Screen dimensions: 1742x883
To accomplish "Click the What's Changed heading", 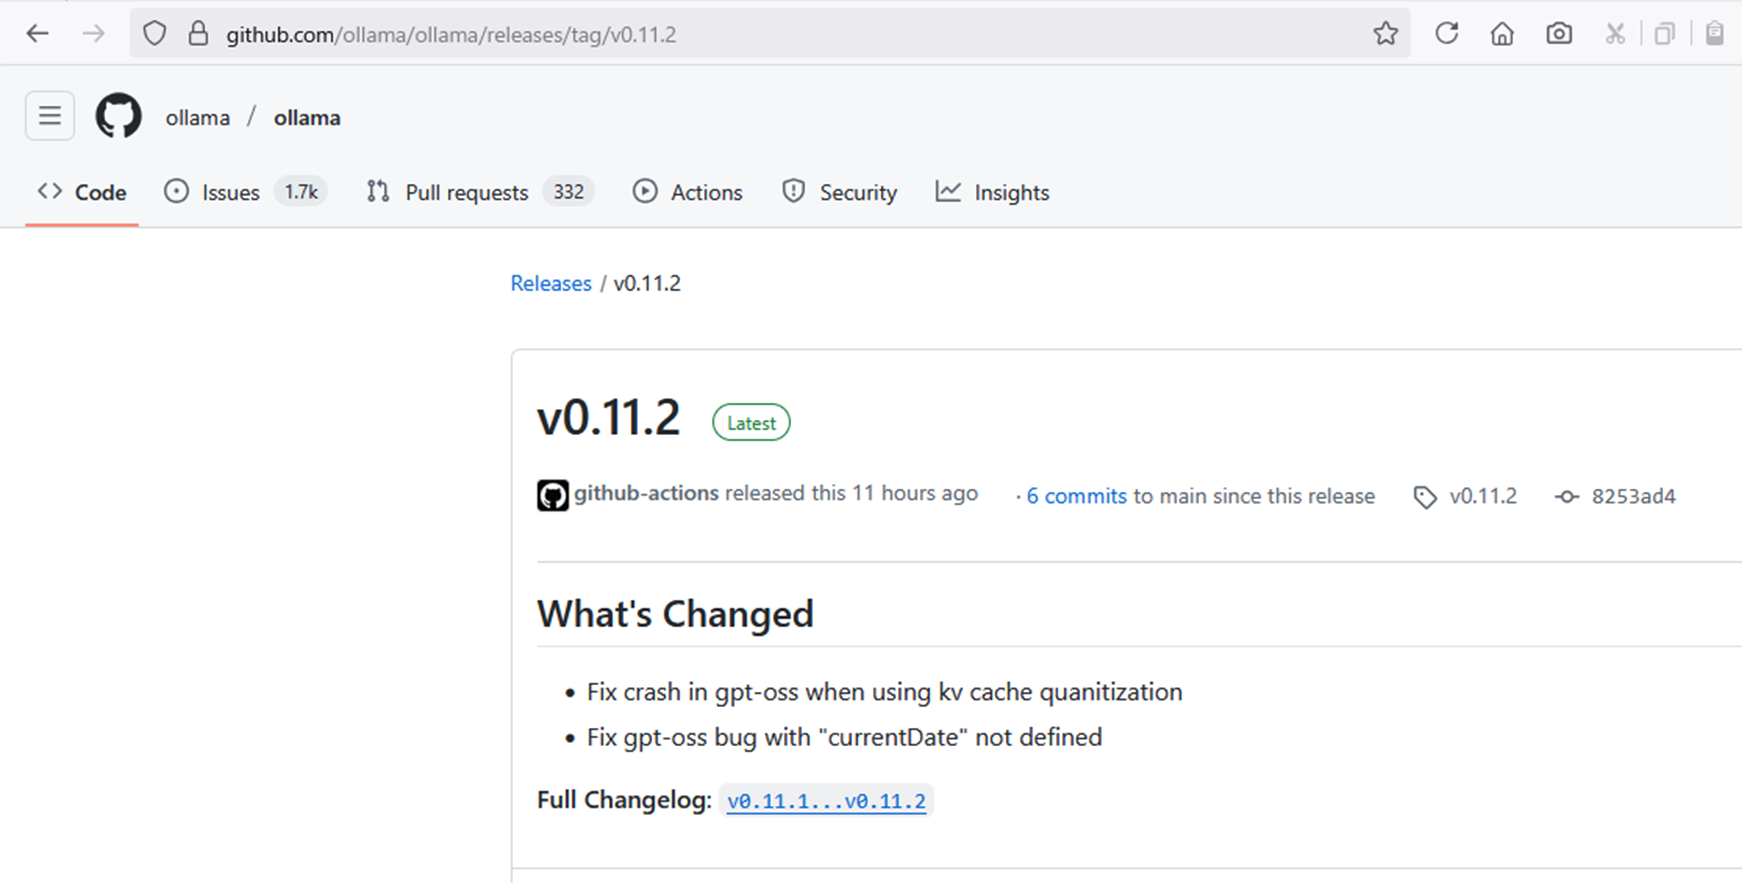I will (x=675, y=613).
